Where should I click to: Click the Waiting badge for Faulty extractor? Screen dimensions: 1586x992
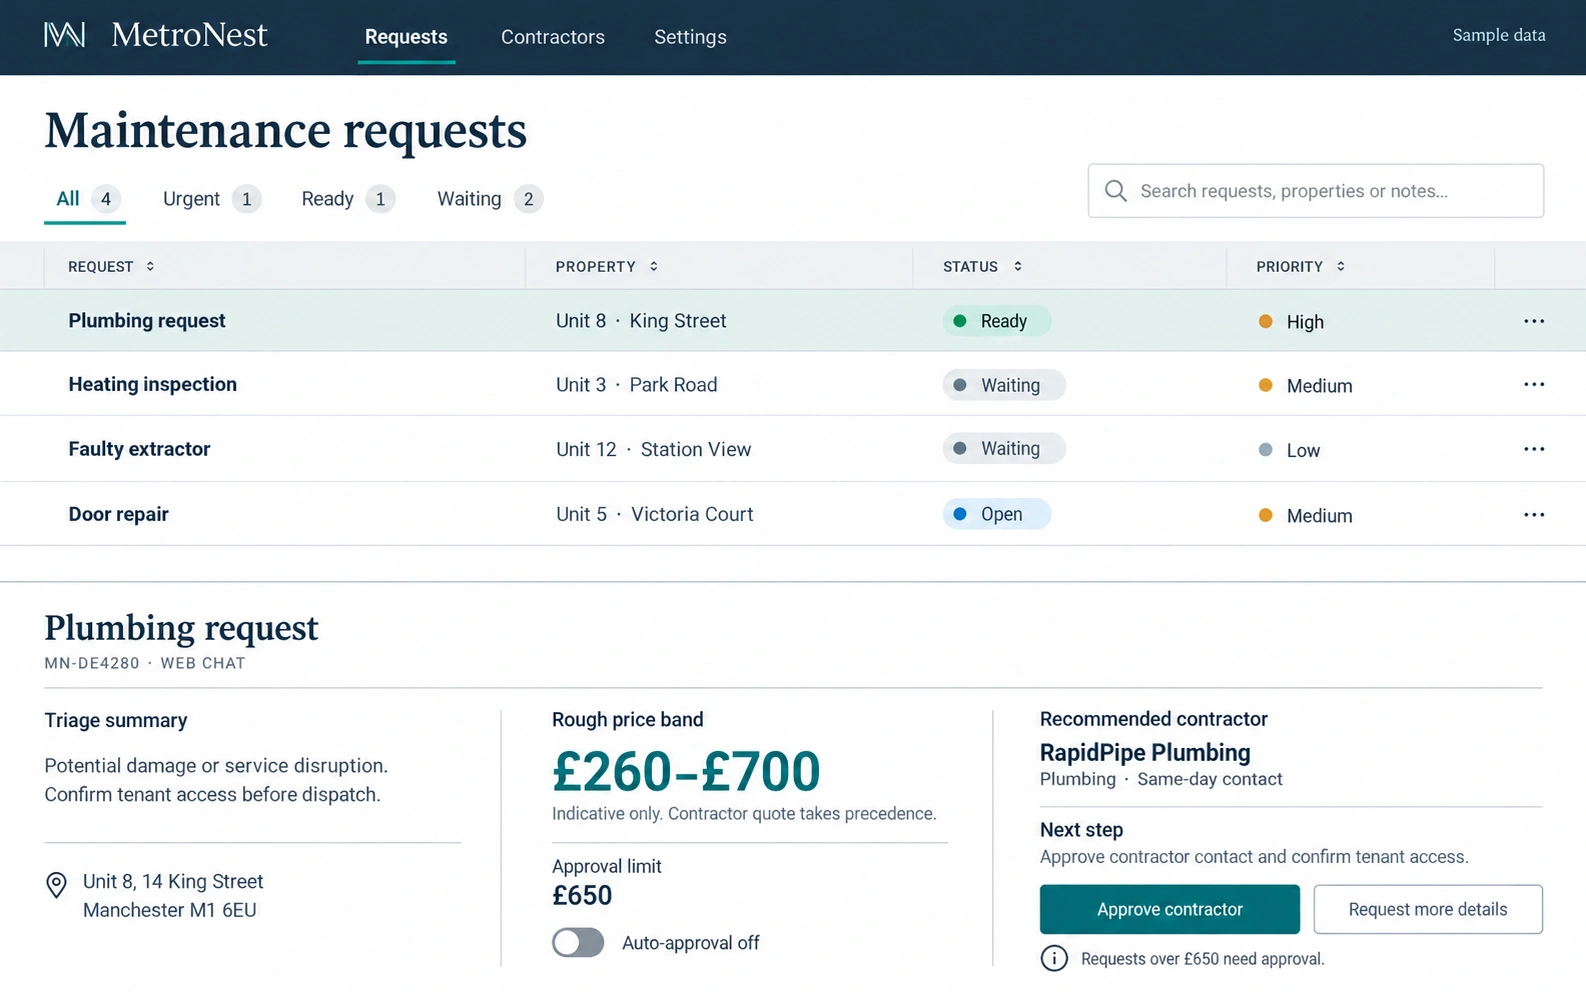pos(1004,449)
